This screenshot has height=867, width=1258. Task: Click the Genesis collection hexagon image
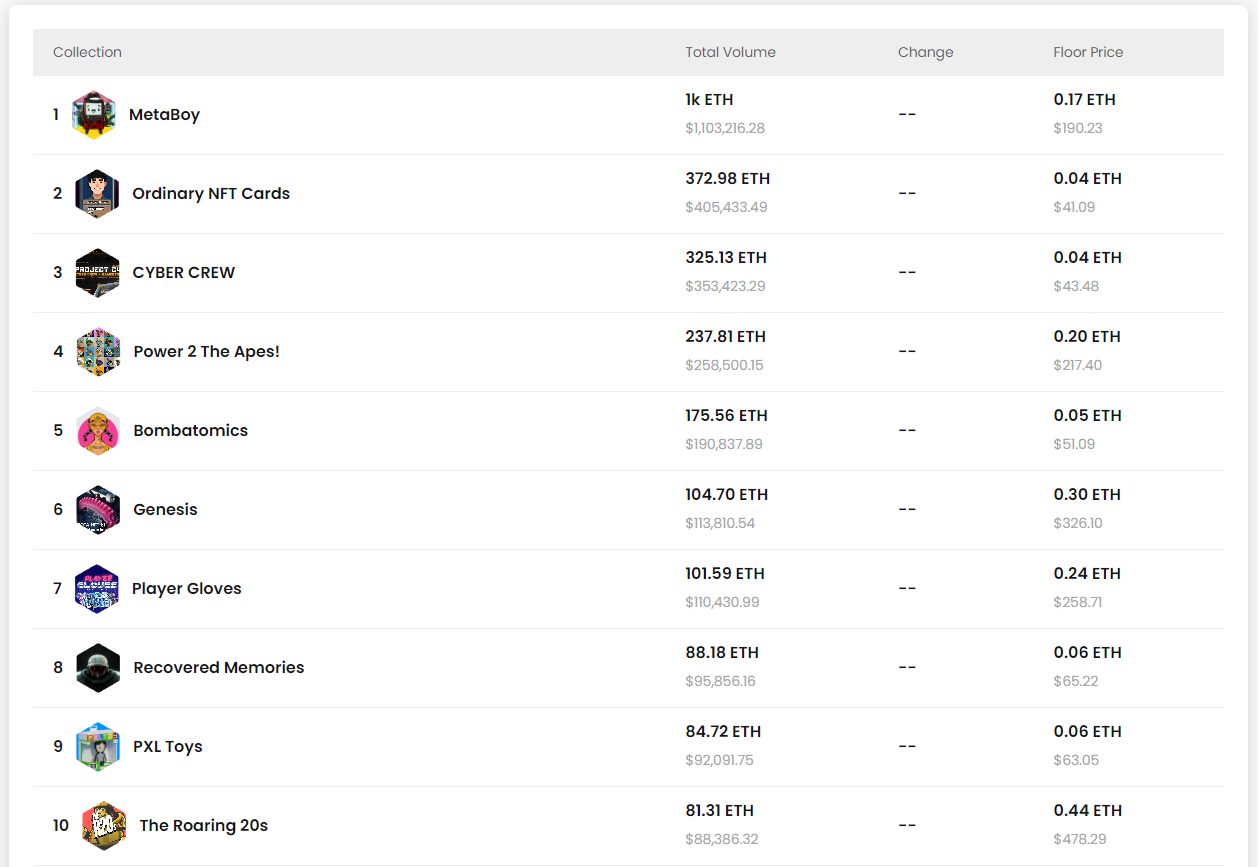tap(98, 510)
